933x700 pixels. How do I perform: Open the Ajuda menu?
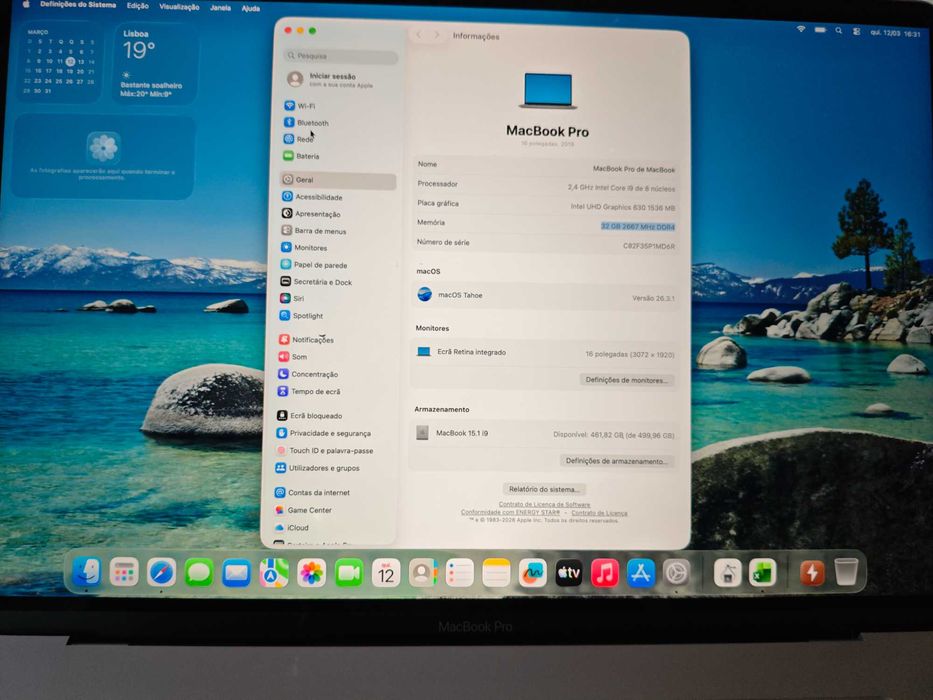[251, 8]
